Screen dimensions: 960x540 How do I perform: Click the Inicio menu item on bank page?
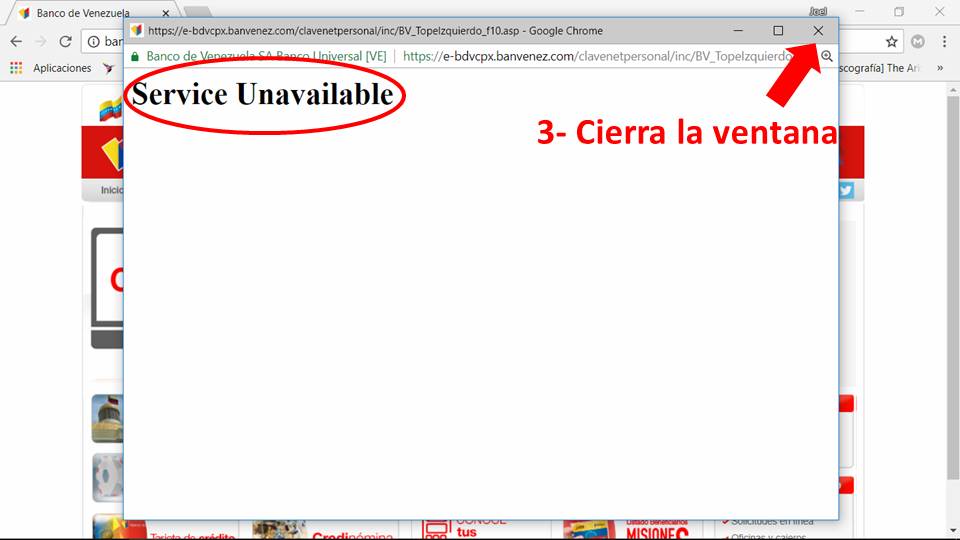[111, 190]
